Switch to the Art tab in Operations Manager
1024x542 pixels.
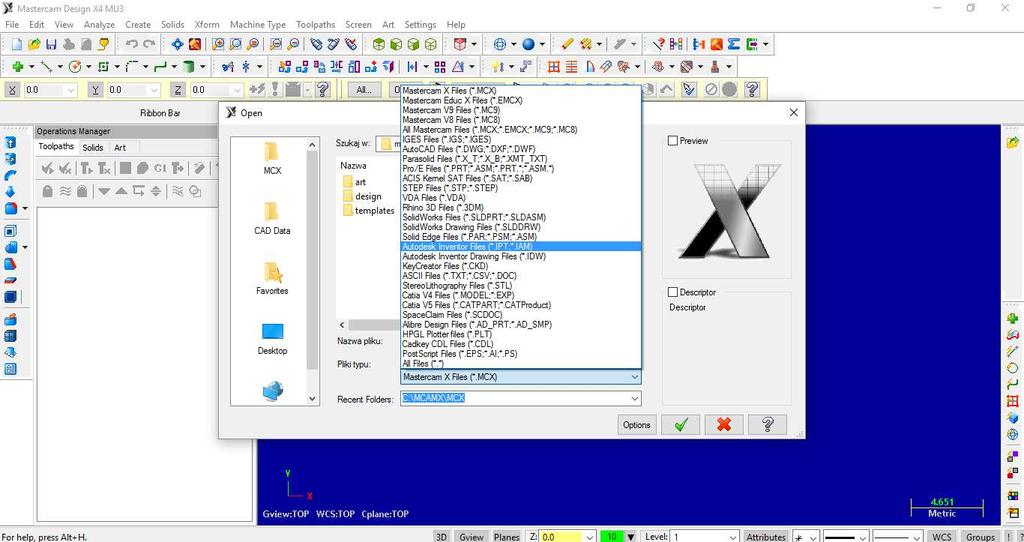pos(120,148)
